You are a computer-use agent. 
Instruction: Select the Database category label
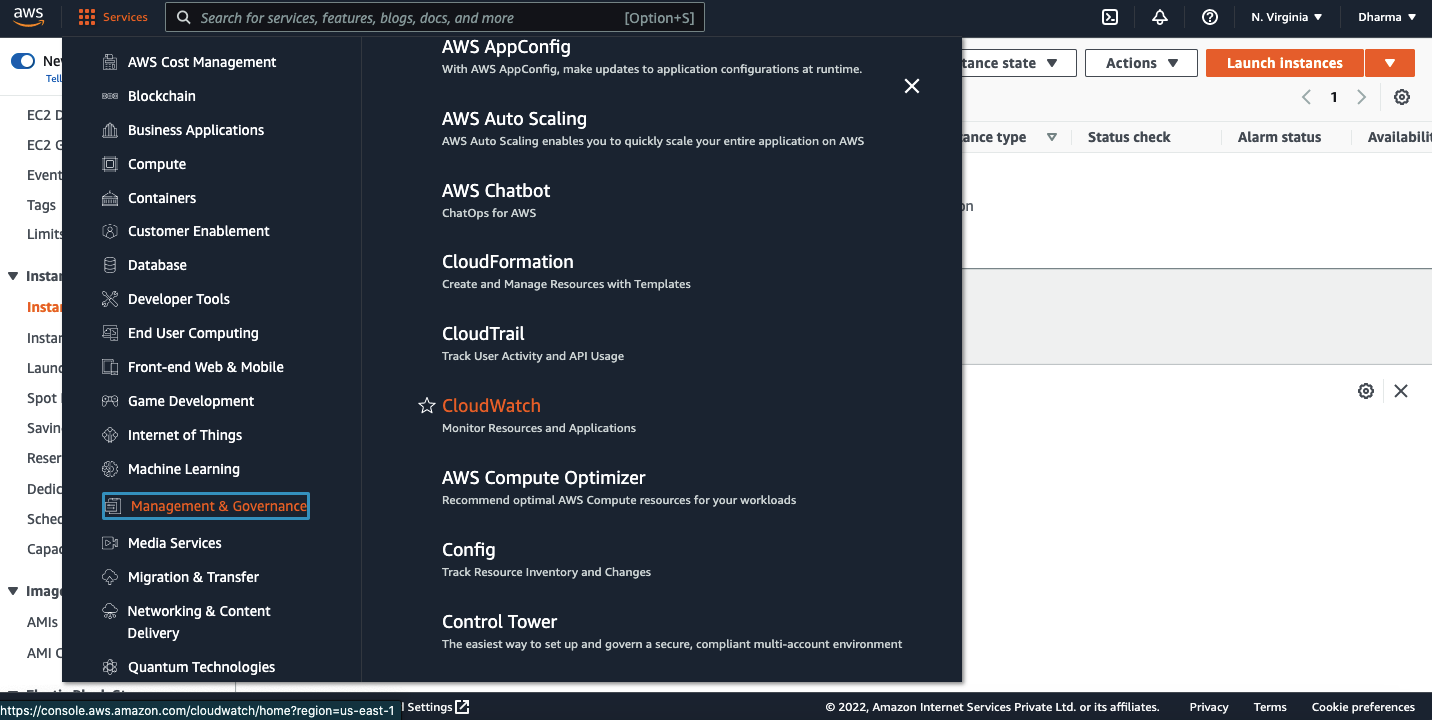pos(157,265)
